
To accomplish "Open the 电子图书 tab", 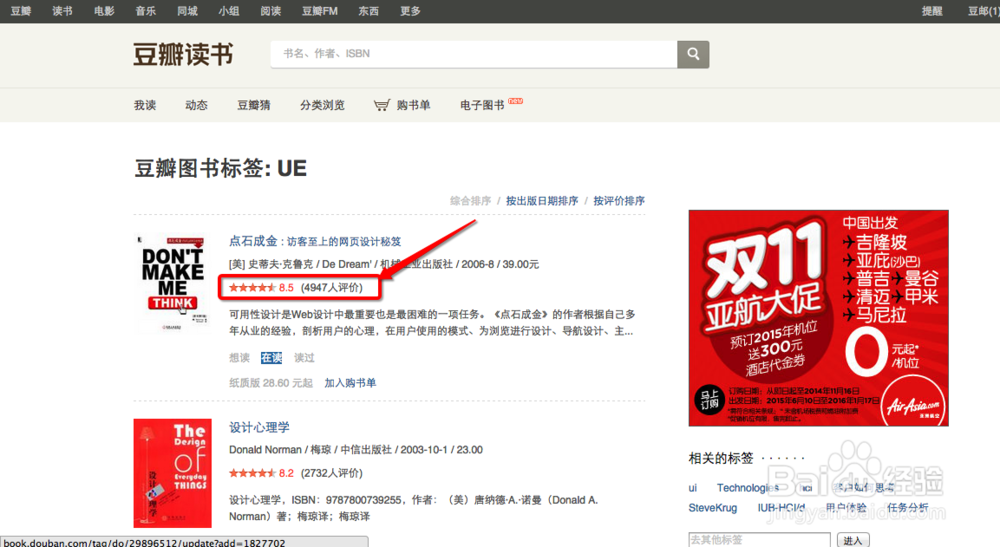I will [482, 105].
